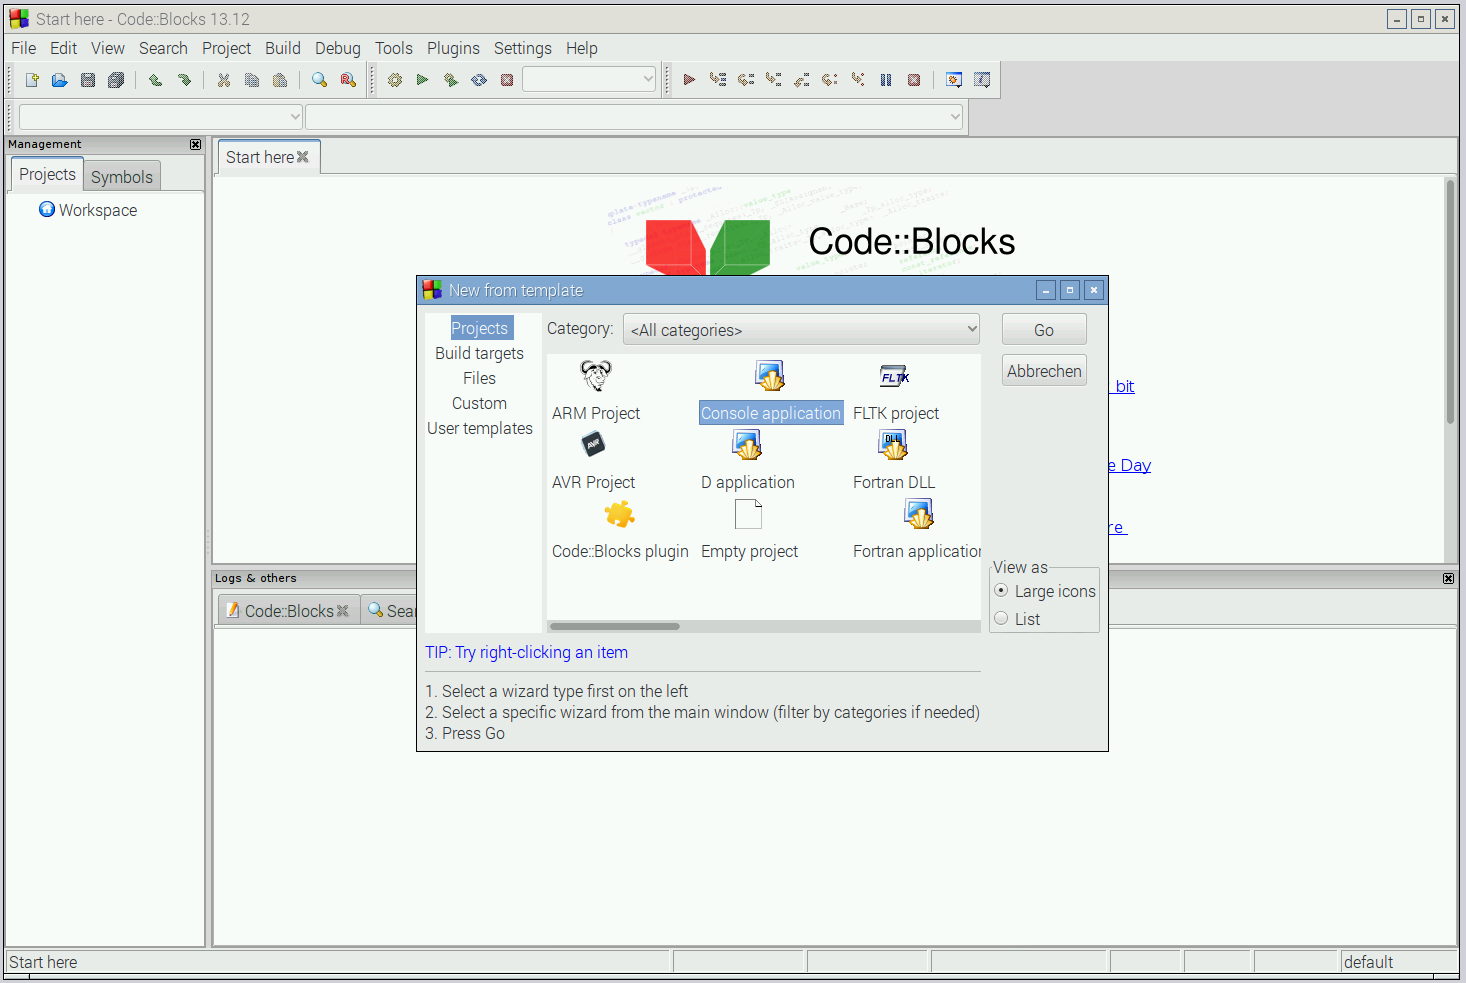Open the Debug menu
This screenshot has height=983, width=1466.
click(x=337, y=48)
